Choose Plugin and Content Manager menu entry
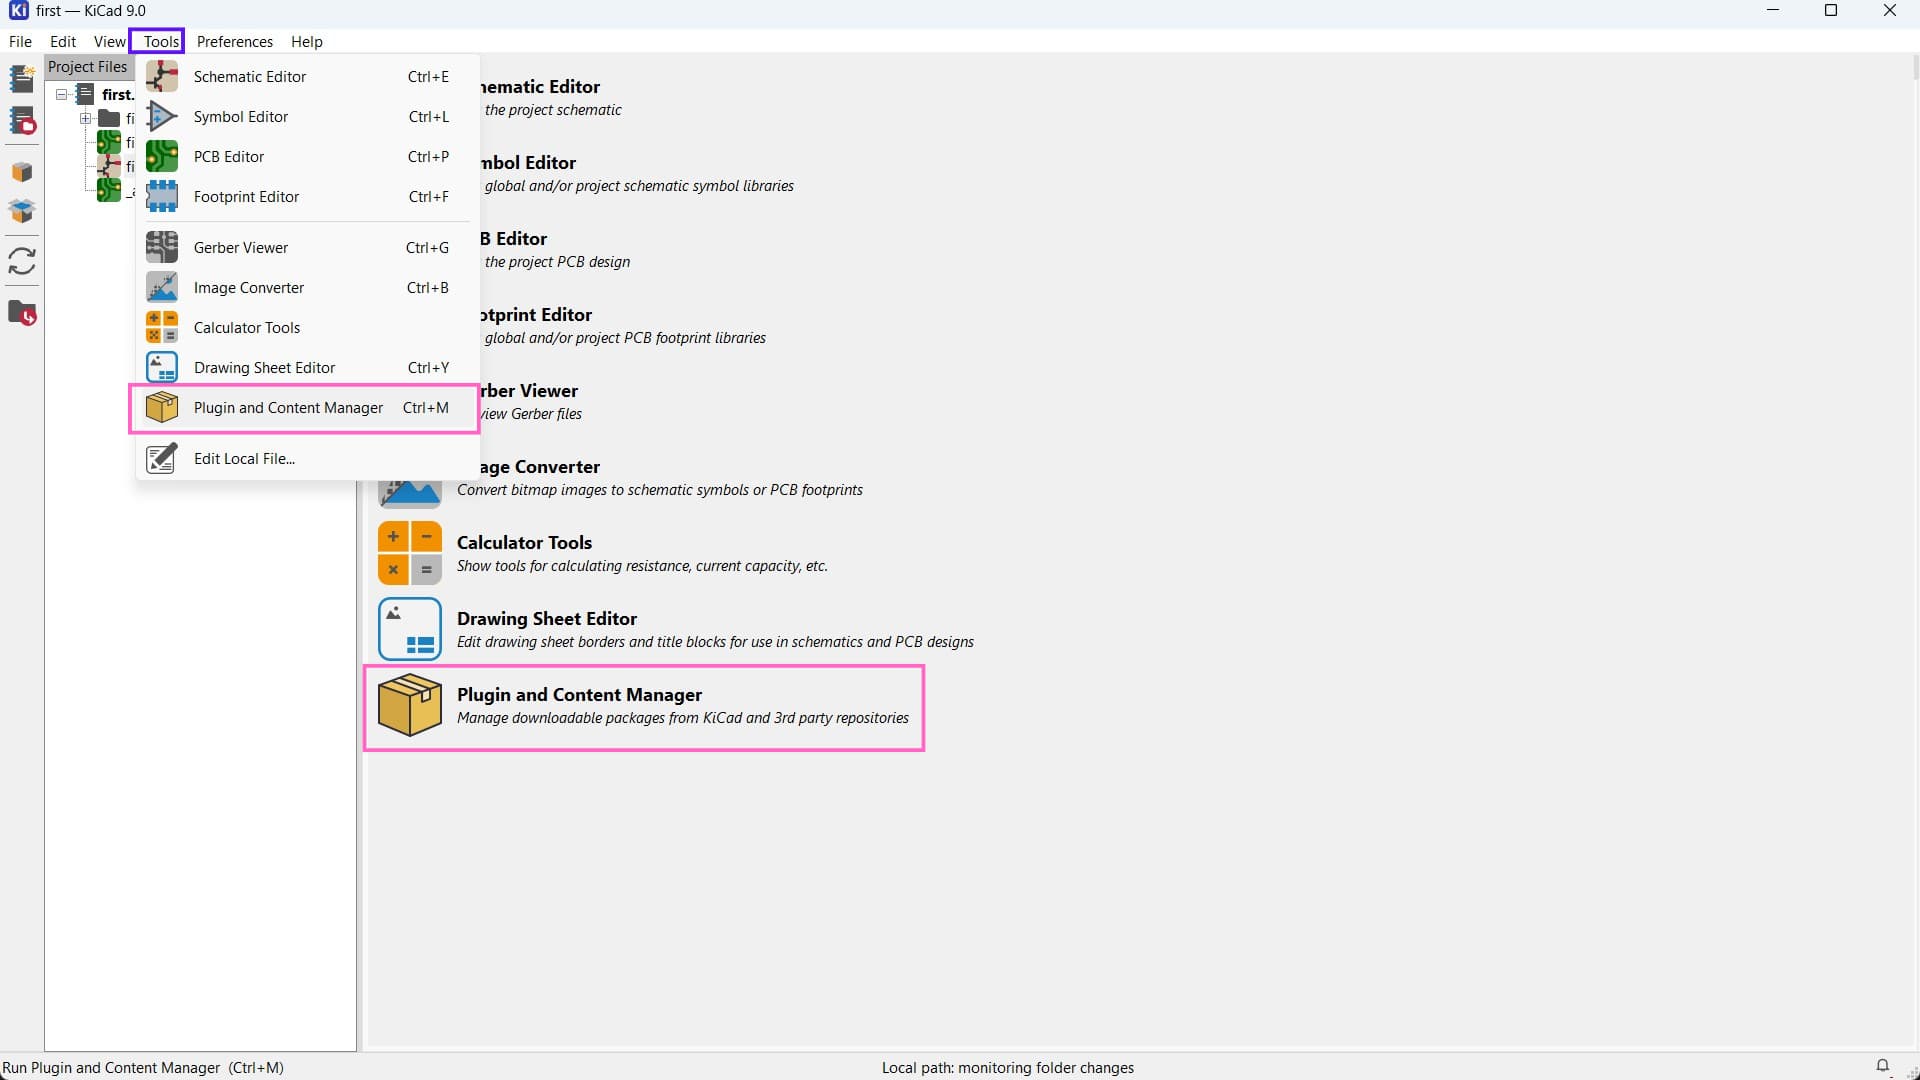This screenshot has height=1080, width=1920. point(288,408)
